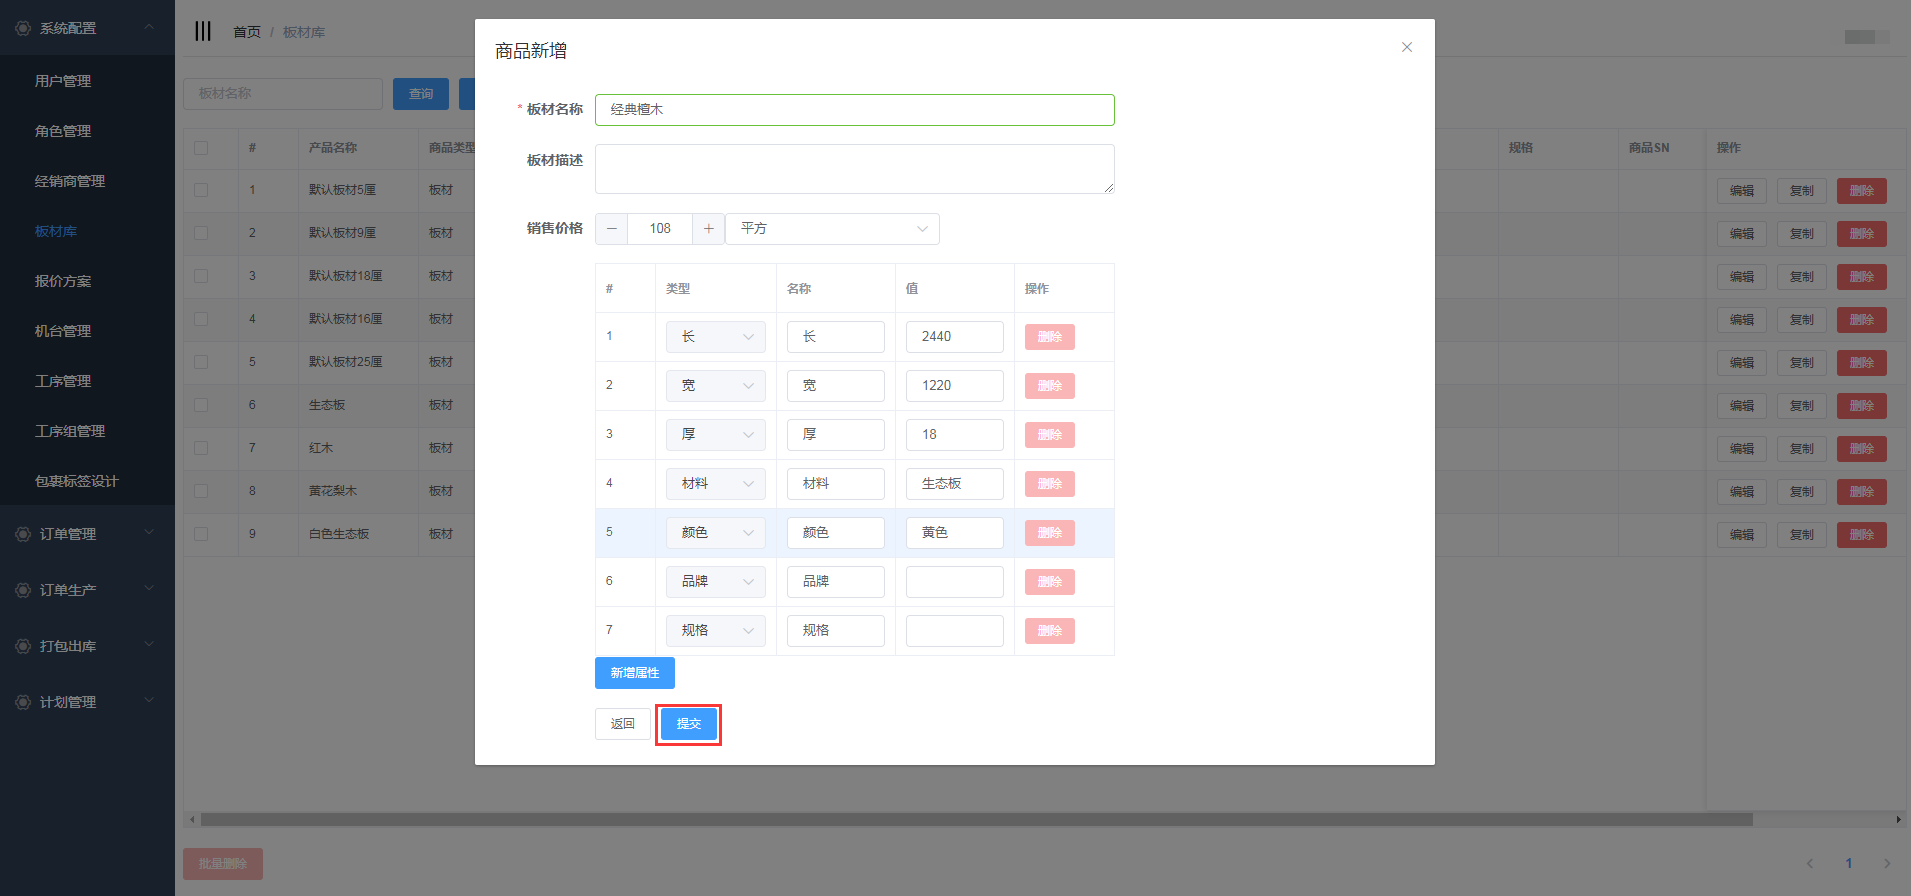Viewport: 1911px width, 896px height.
Task: Click the 新增属性 button
Action: coord(634,673)
